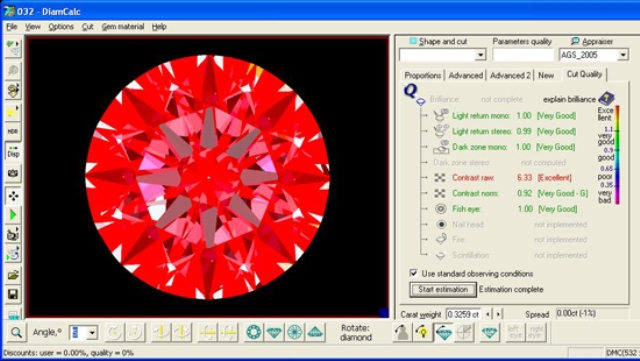Viewport: 640px width, 361px height.
Task: Click the Start estimation button
Action: pos(443,289)
